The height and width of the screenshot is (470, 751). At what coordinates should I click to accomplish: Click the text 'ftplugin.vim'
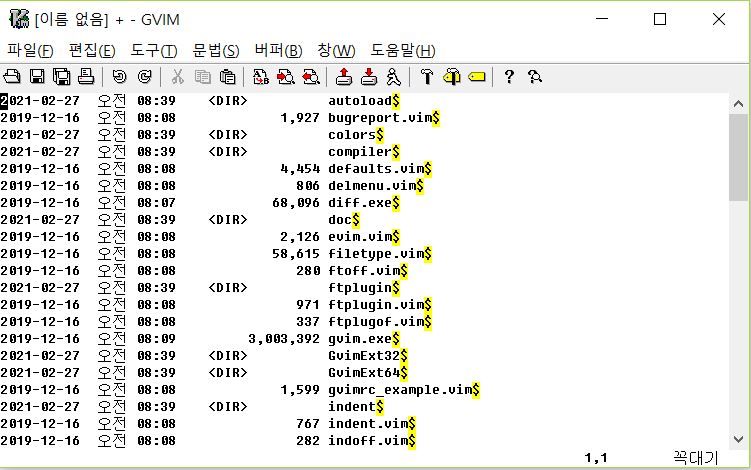point(376,305)
